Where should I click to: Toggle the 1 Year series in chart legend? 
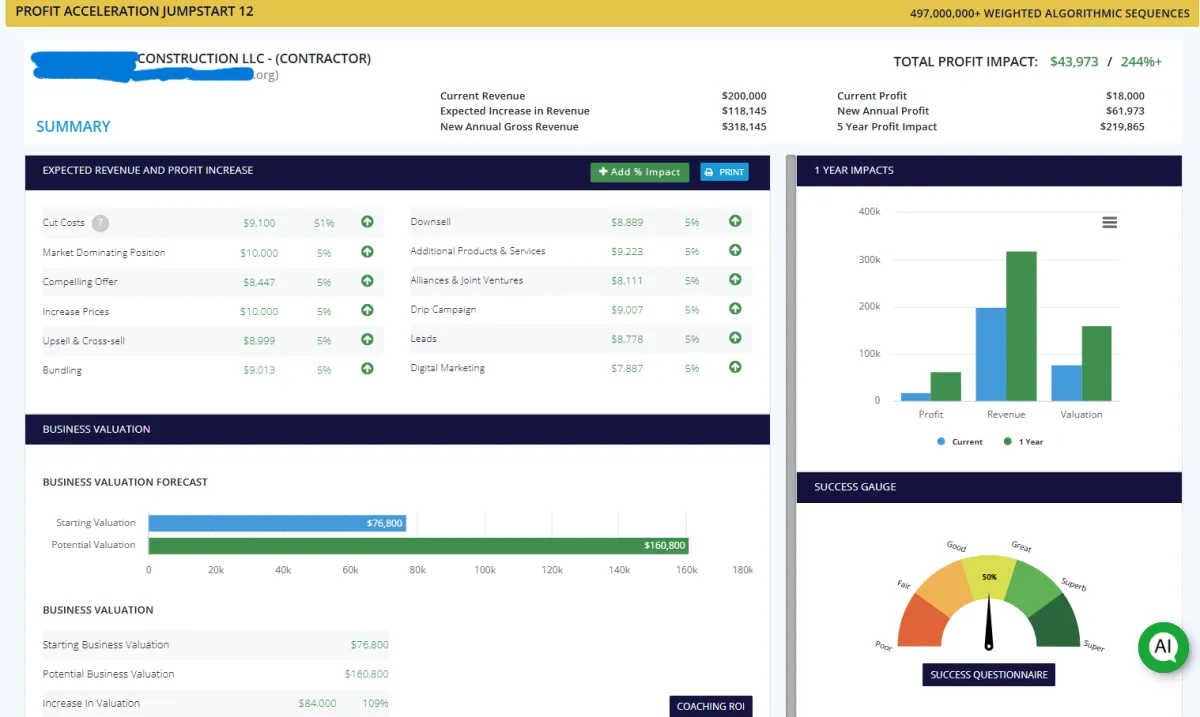click(1023, 441)
